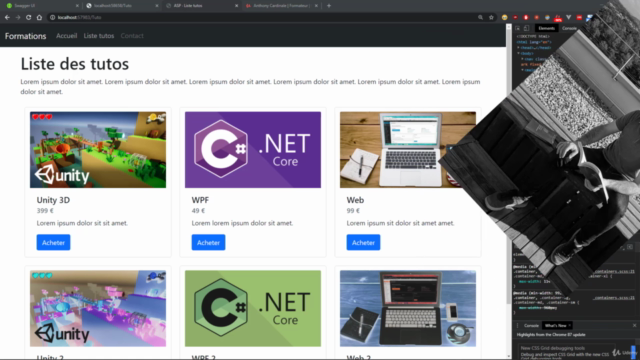Click the V-shaped extension icon
Screen dimensions: 640x360
pyautogui.click(x=569, y=18)
